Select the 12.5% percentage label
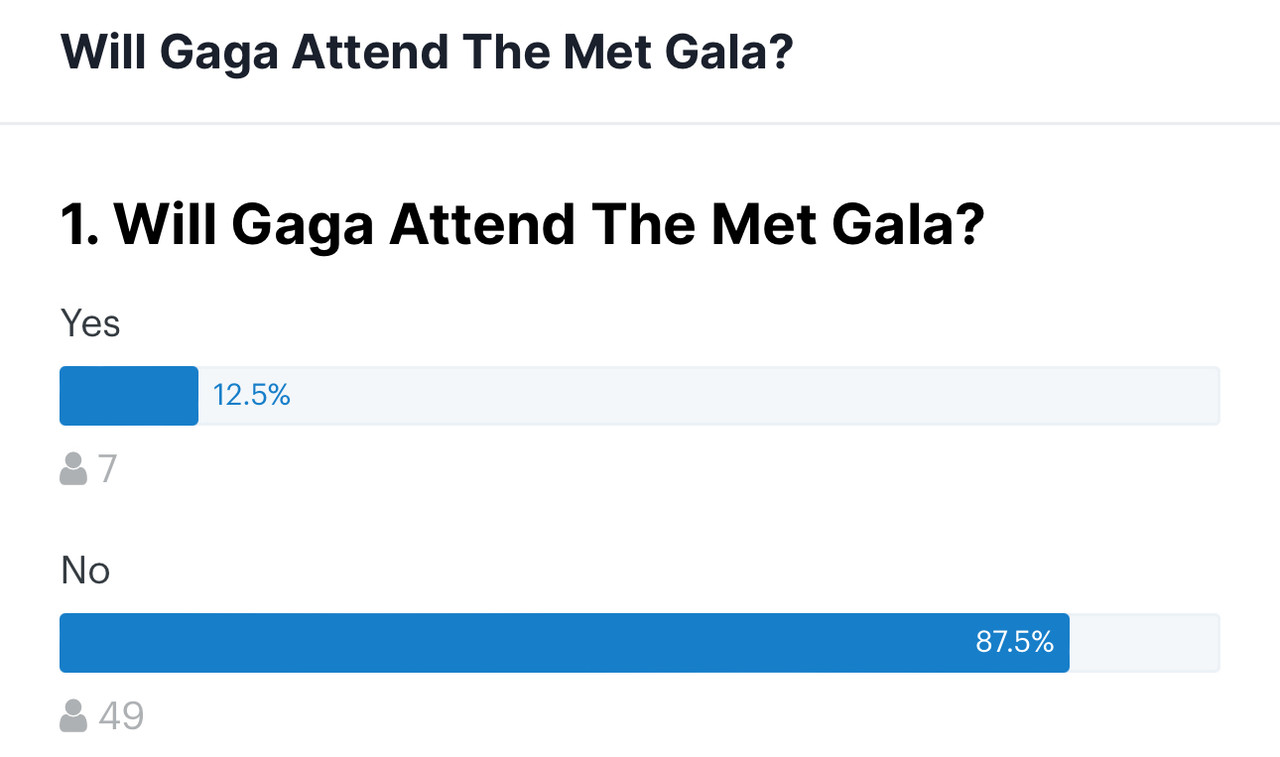The image size is (1280, 757). (251, 396)
